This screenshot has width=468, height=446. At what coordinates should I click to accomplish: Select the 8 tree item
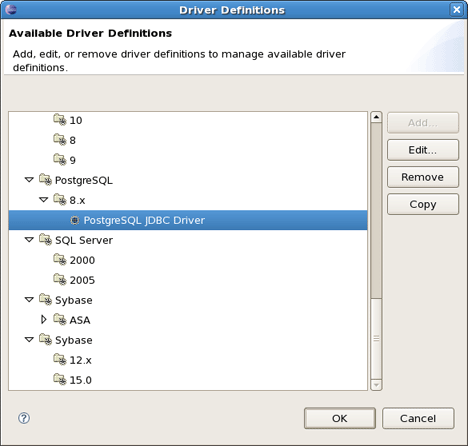(x=72, y=140)
